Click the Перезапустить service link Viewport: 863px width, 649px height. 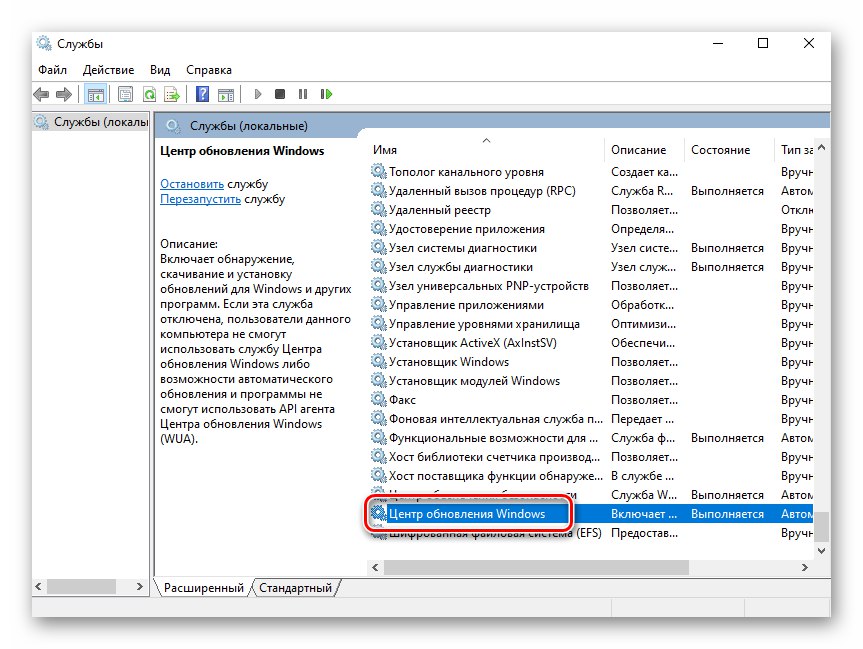click(200, 199)
